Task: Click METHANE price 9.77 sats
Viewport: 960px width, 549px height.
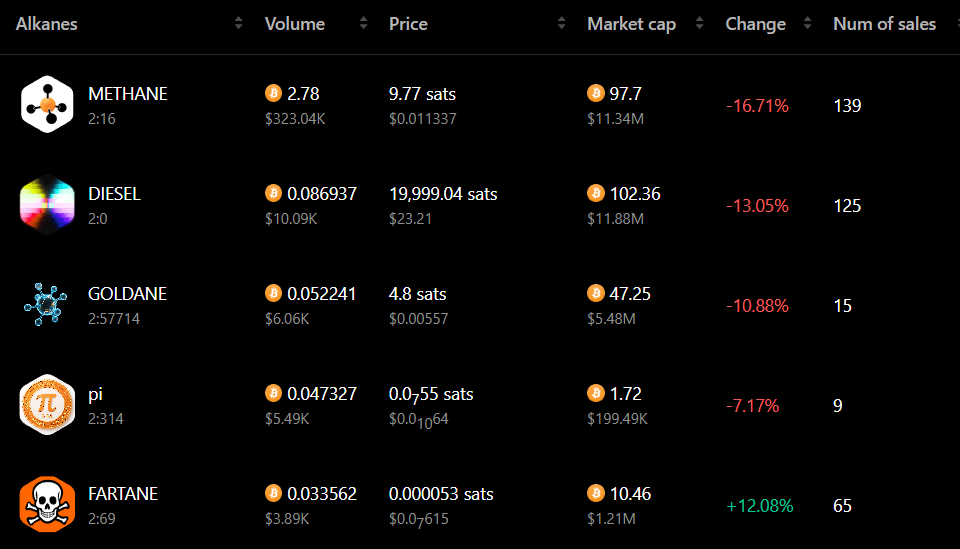Action: (x=422, y=94)
